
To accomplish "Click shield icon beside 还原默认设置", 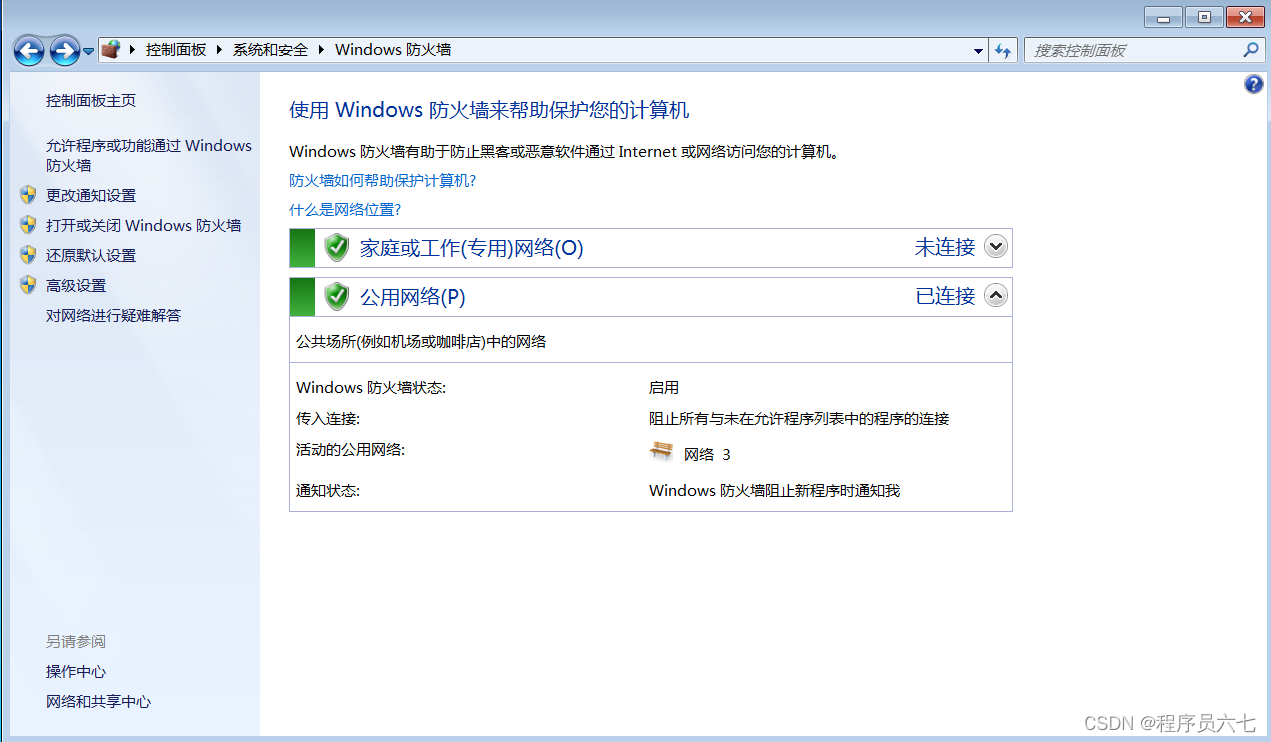I will (28, 255).
